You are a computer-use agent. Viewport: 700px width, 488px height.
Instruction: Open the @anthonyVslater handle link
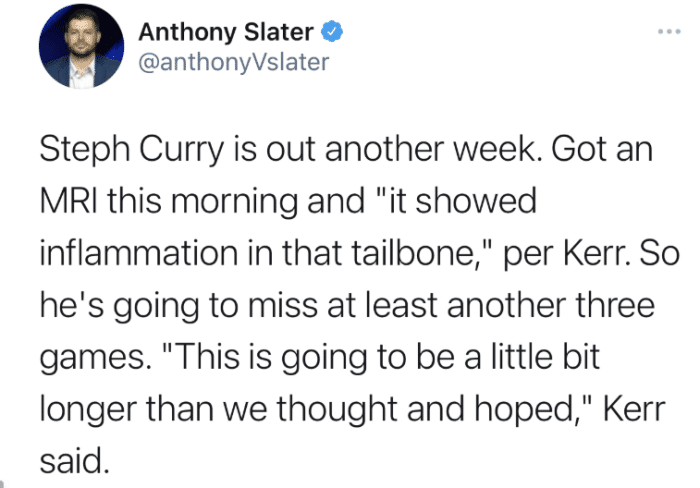pyautogui.click(x=234, y=63)
